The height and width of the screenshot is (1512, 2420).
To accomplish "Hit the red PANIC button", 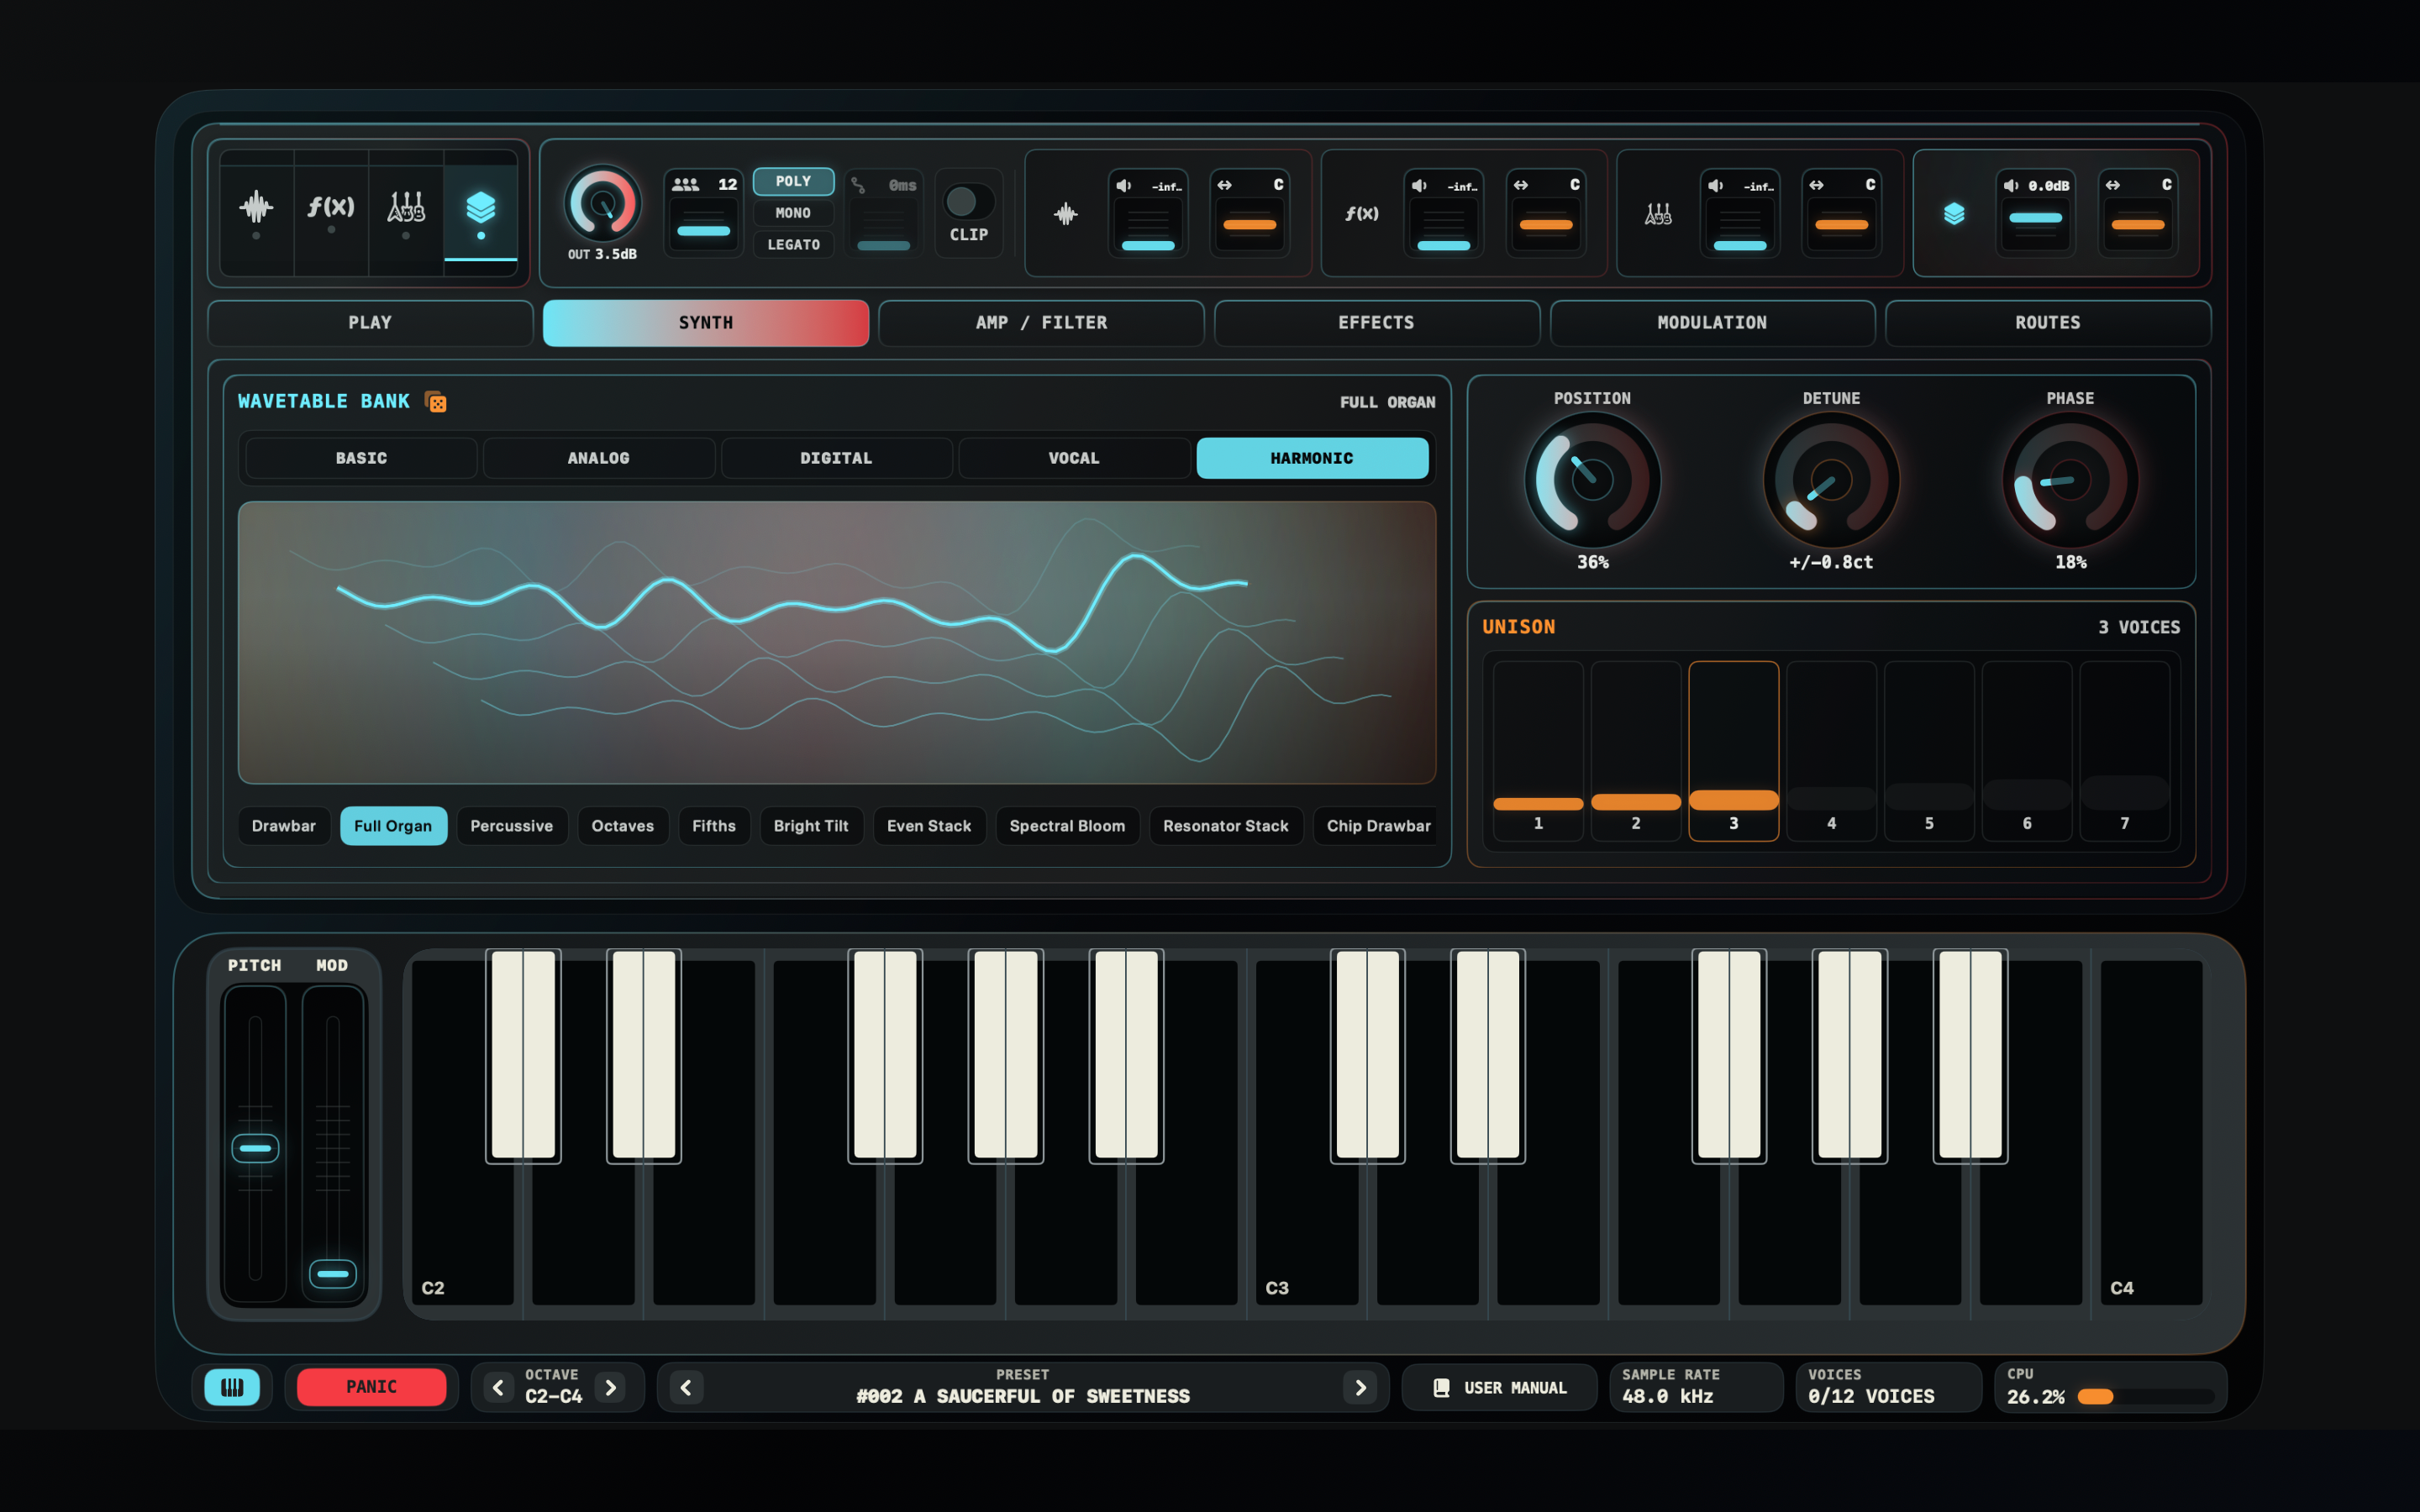I will [x=371, y=1387].
